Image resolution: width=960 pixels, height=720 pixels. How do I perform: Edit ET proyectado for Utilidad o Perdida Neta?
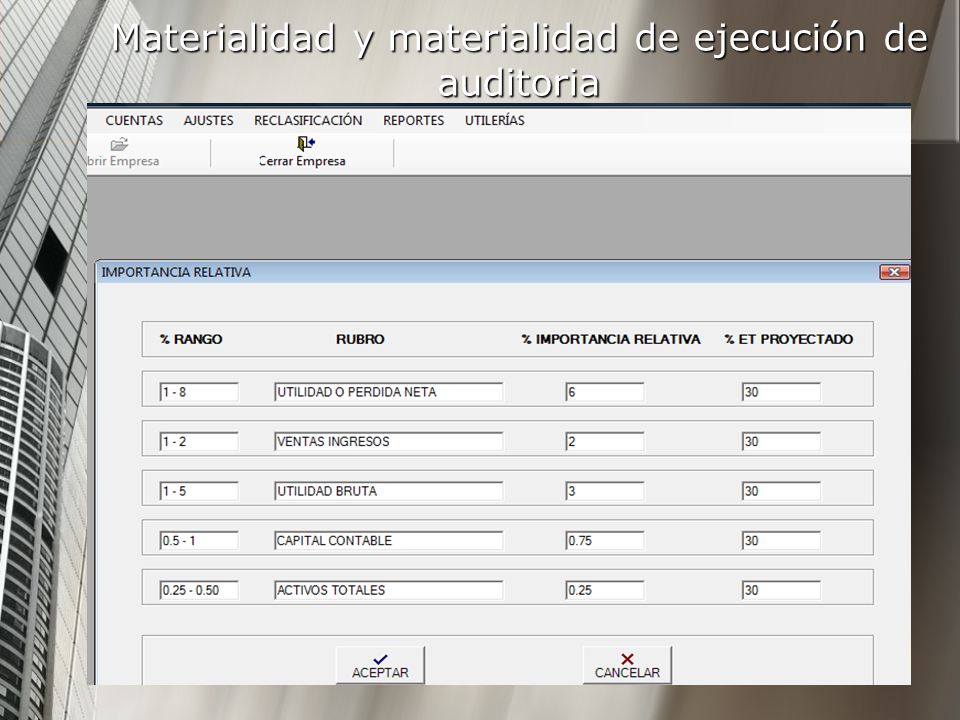tap(781, 392)
